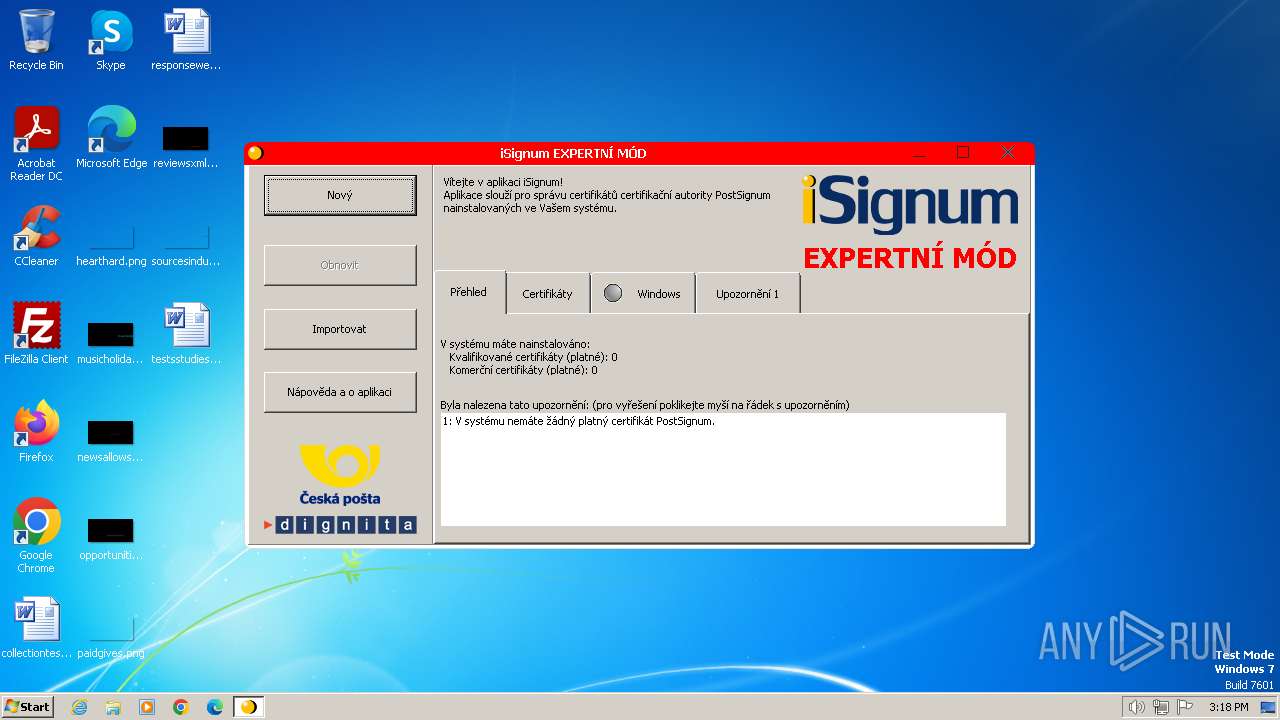
Task: Open testsstudies Word document
Action: click(x=186, y=334)
